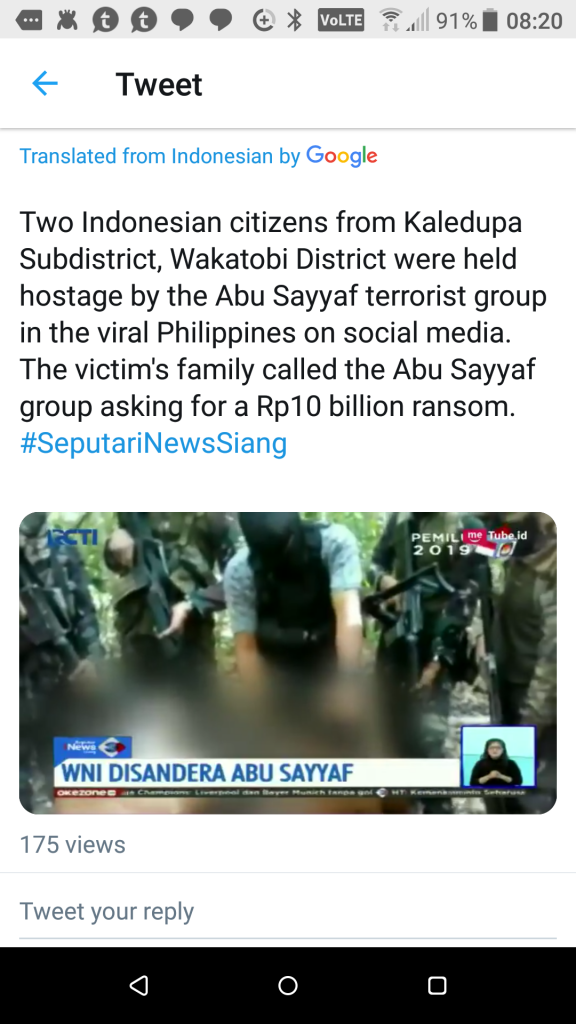Tap the 08:20 clock in status bar
Screen dimensions: 576x1024
click(x=534, y=21)
